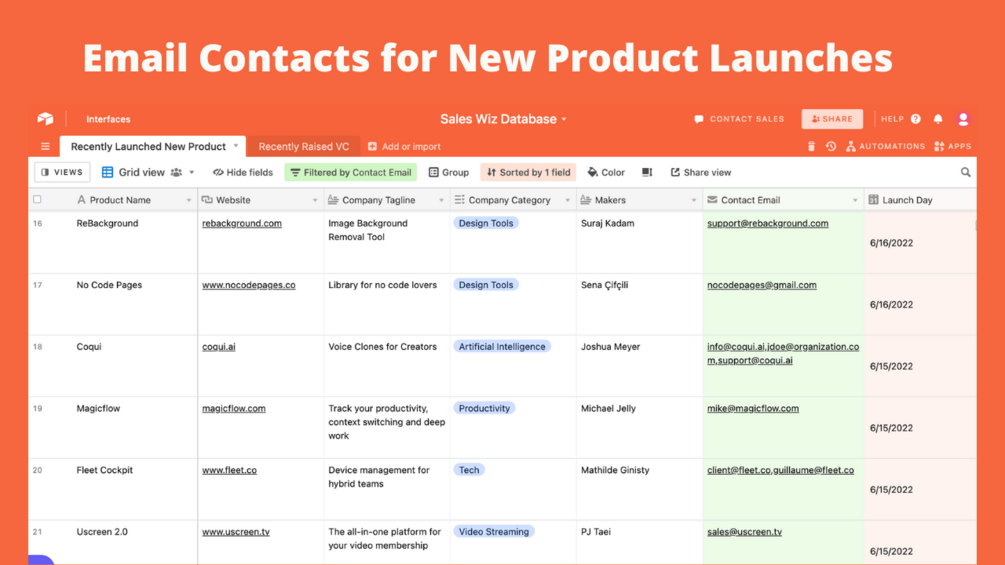This screenshot has height=565, width=1005.
Task: Click the Share button
Action: (832, 119)
